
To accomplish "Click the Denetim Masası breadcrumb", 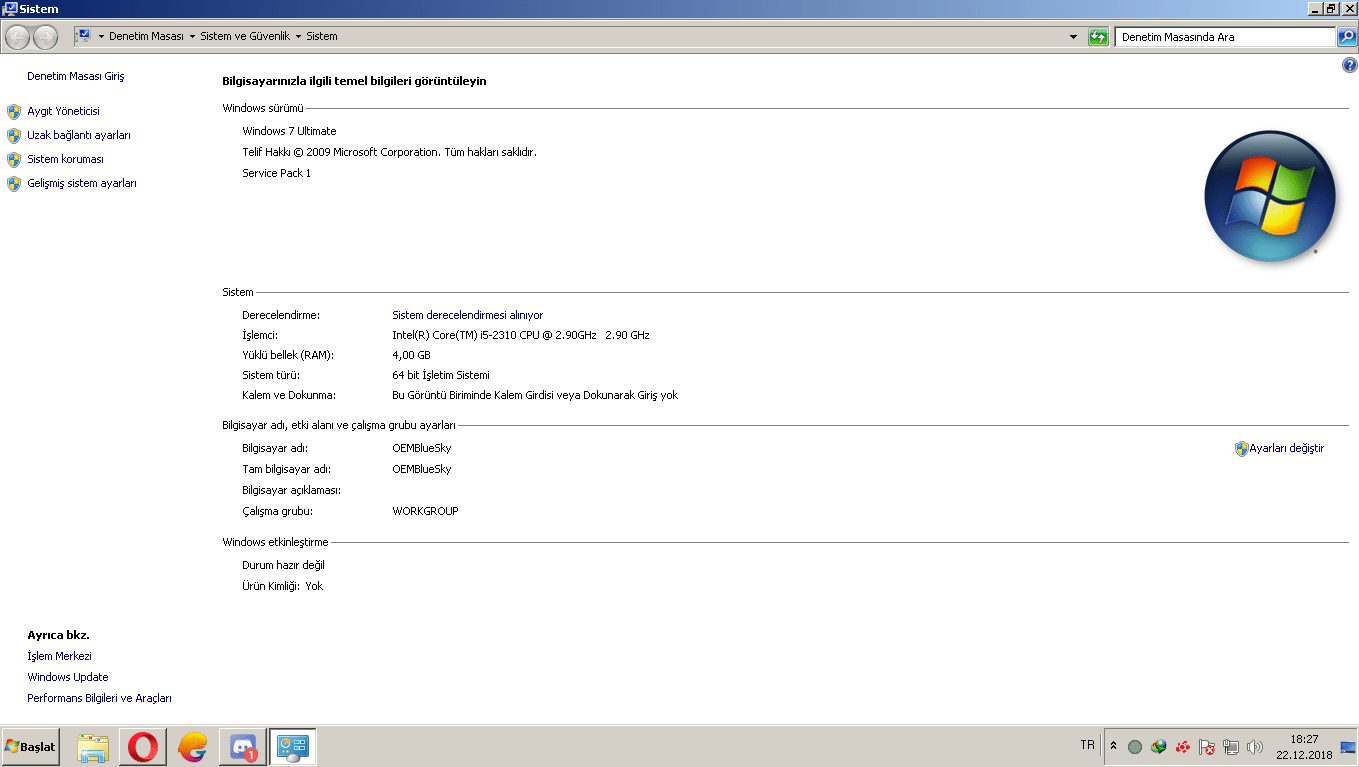I will (x=146, y=36).
